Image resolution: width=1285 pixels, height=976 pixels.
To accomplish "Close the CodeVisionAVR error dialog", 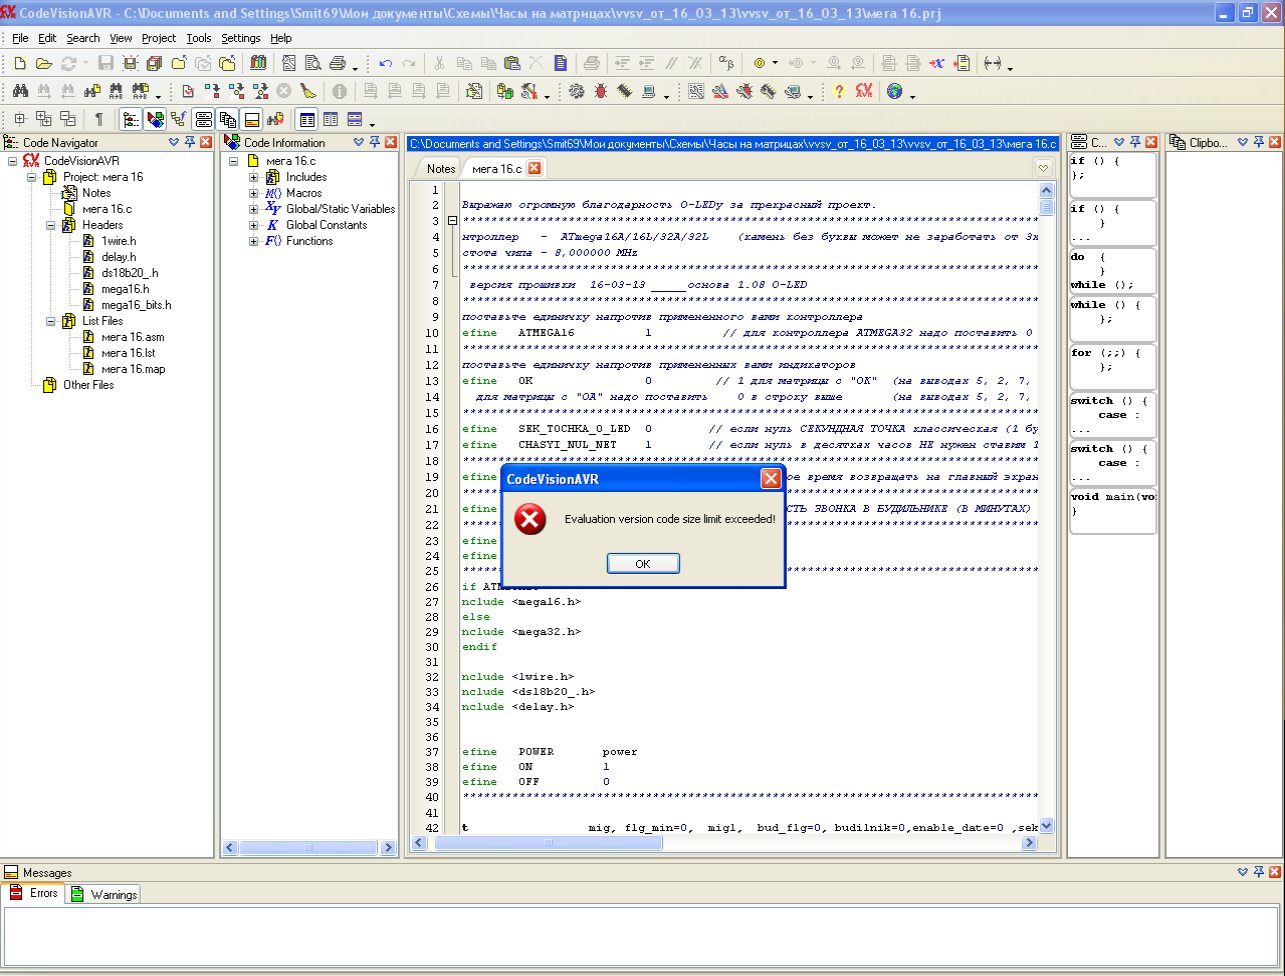I will point(771,479).
